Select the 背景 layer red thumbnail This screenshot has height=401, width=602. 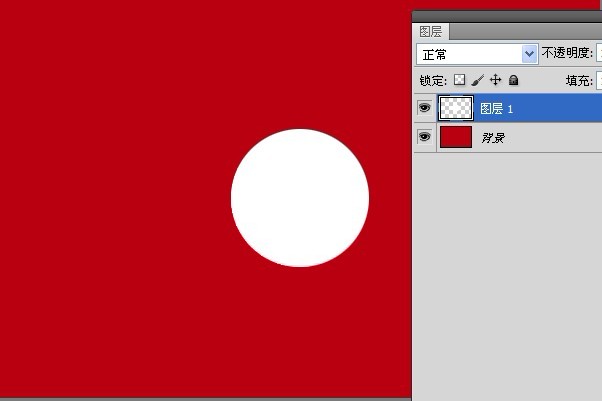tap(456, 137)
